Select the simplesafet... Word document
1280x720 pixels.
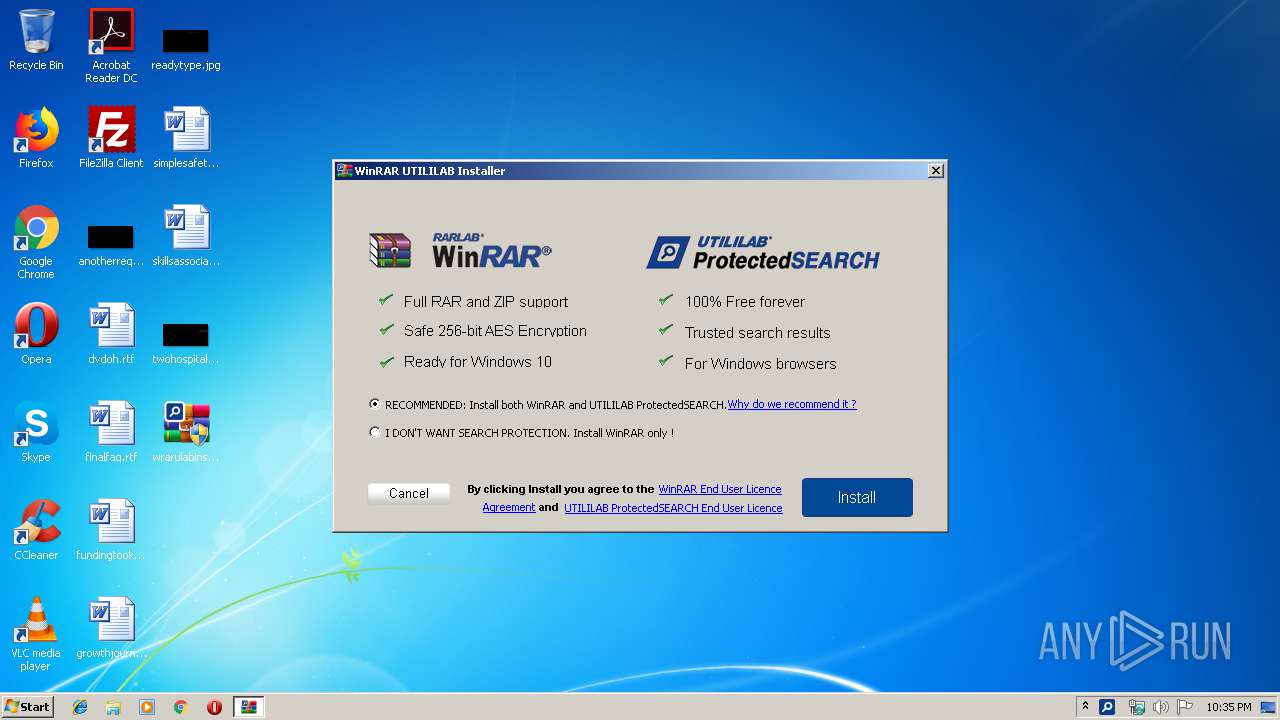186,138
